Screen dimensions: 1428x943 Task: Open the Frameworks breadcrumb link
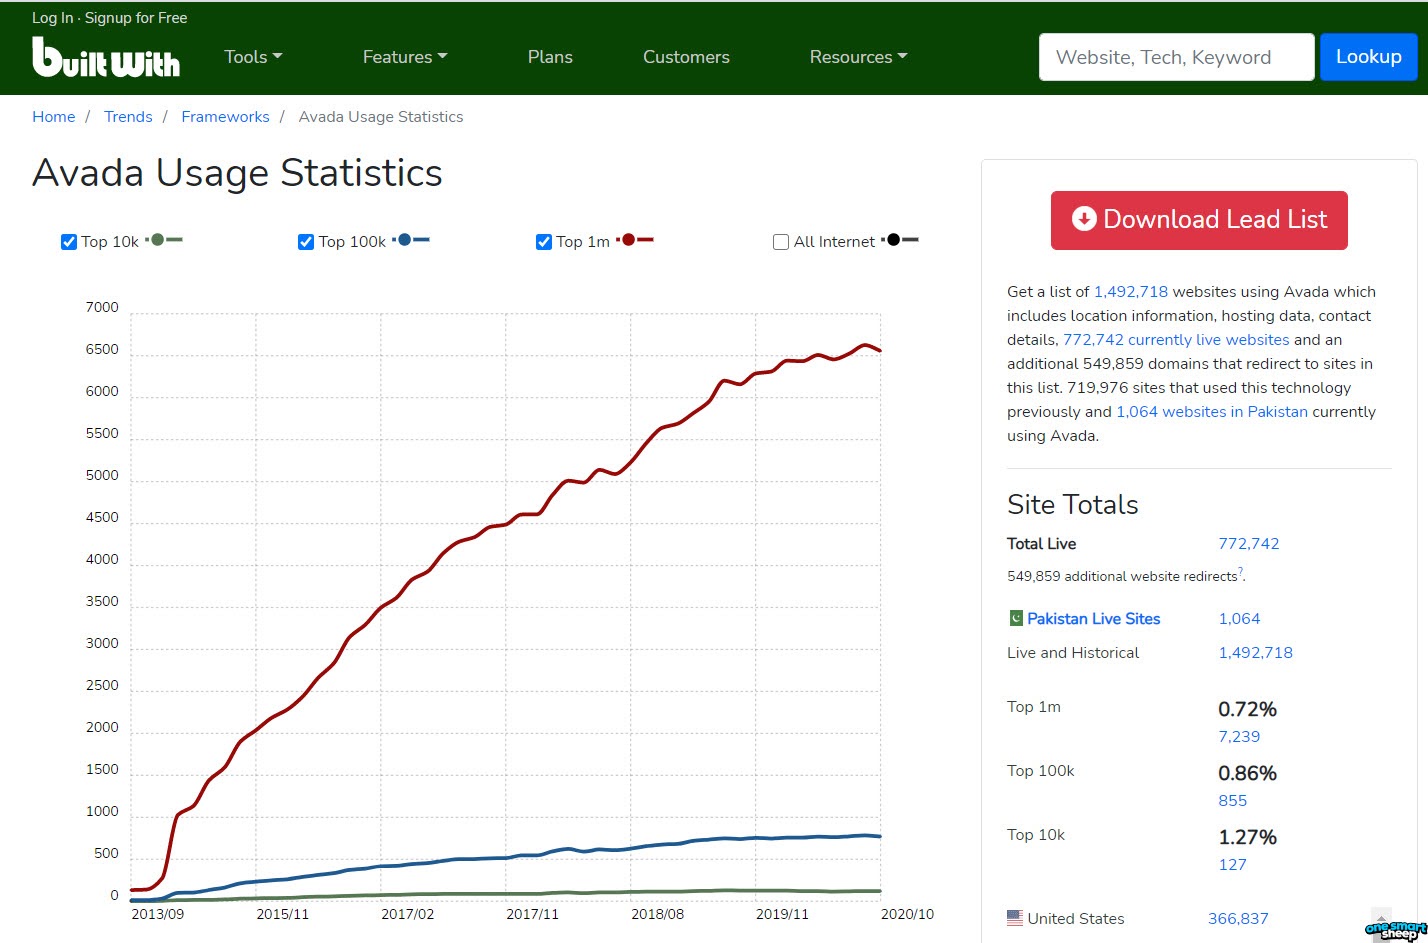click(x=225, y=117)
